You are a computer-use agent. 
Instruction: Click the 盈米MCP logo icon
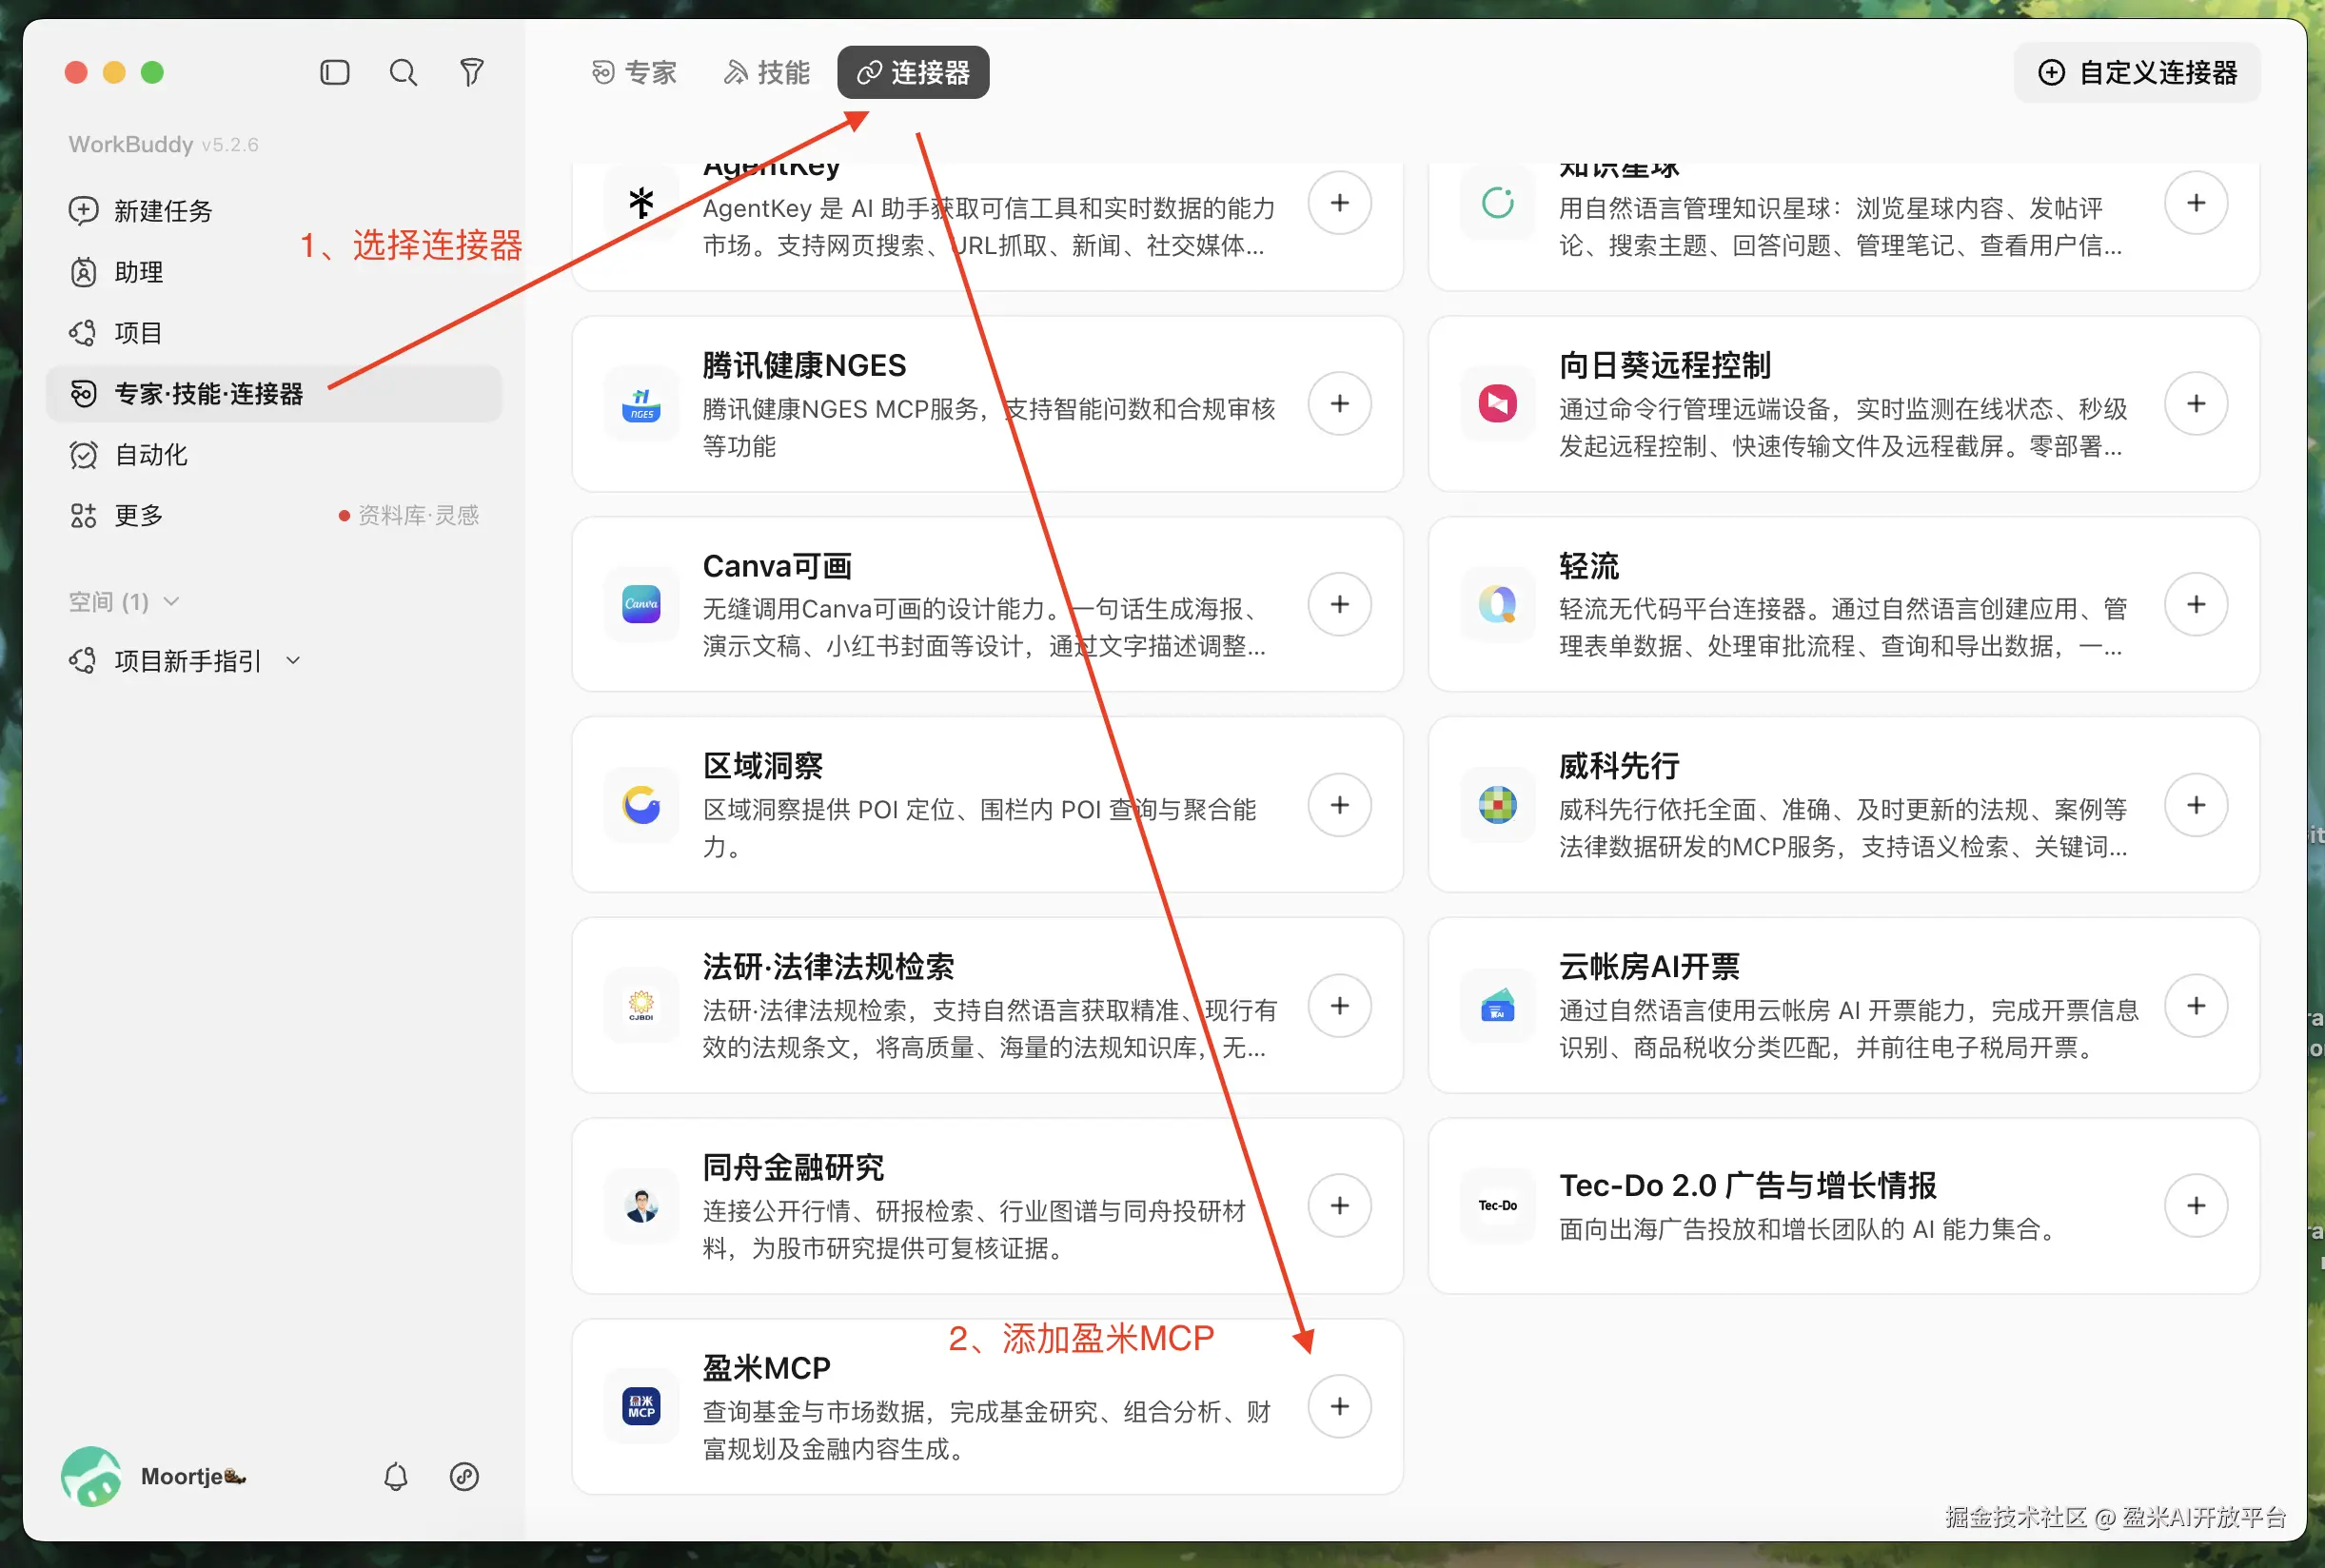pyautogui.click(x=641, y=1406)
